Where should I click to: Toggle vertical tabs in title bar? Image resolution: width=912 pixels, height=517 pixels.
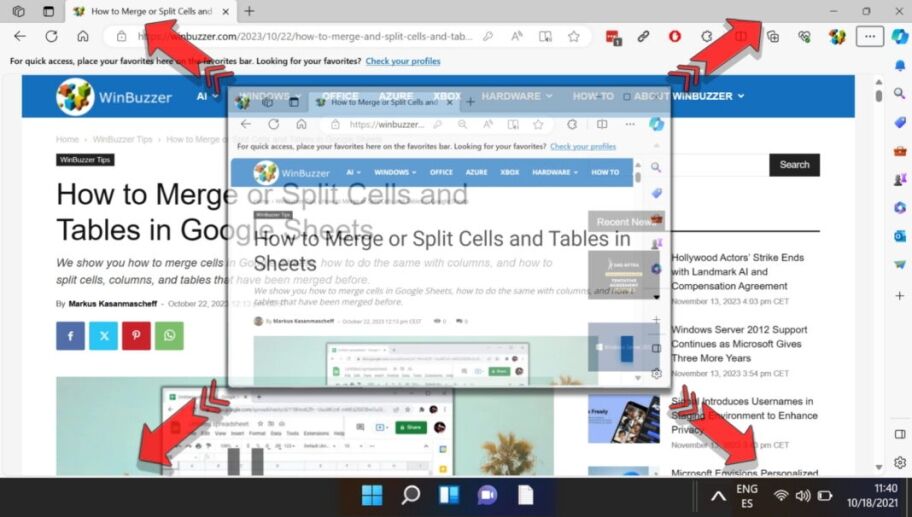tap(48, 11)
